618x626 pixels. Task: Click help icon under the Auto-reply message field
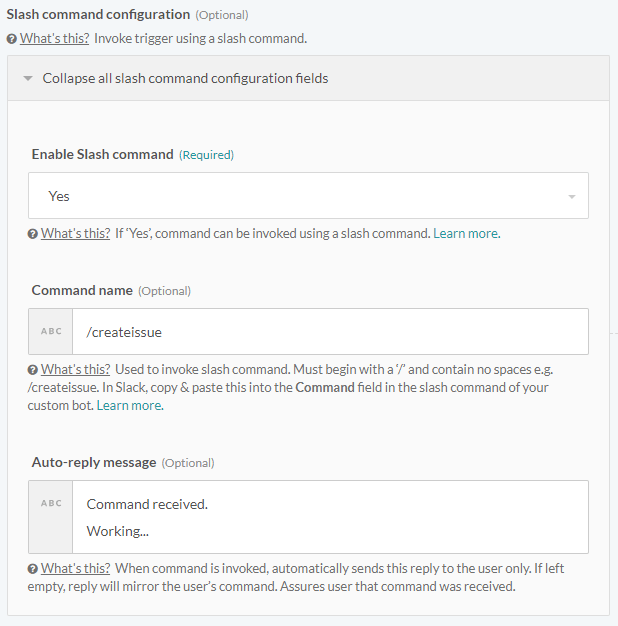[x=34, y=569]
